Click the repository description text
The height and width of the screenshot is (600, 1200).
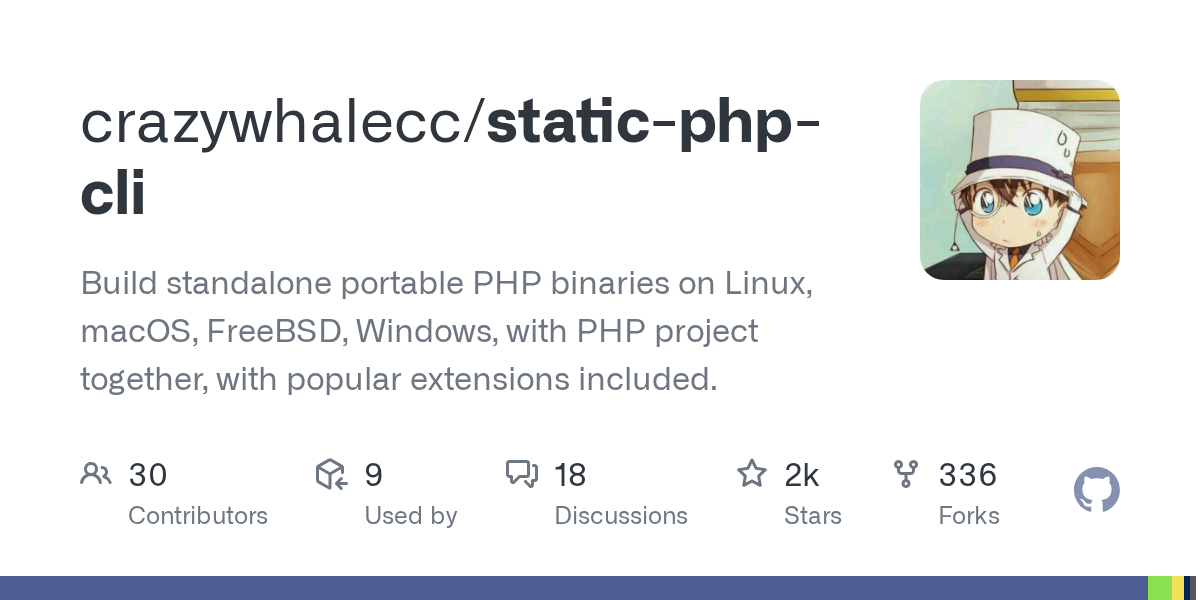pyautogui.click(x=446, y=331)
